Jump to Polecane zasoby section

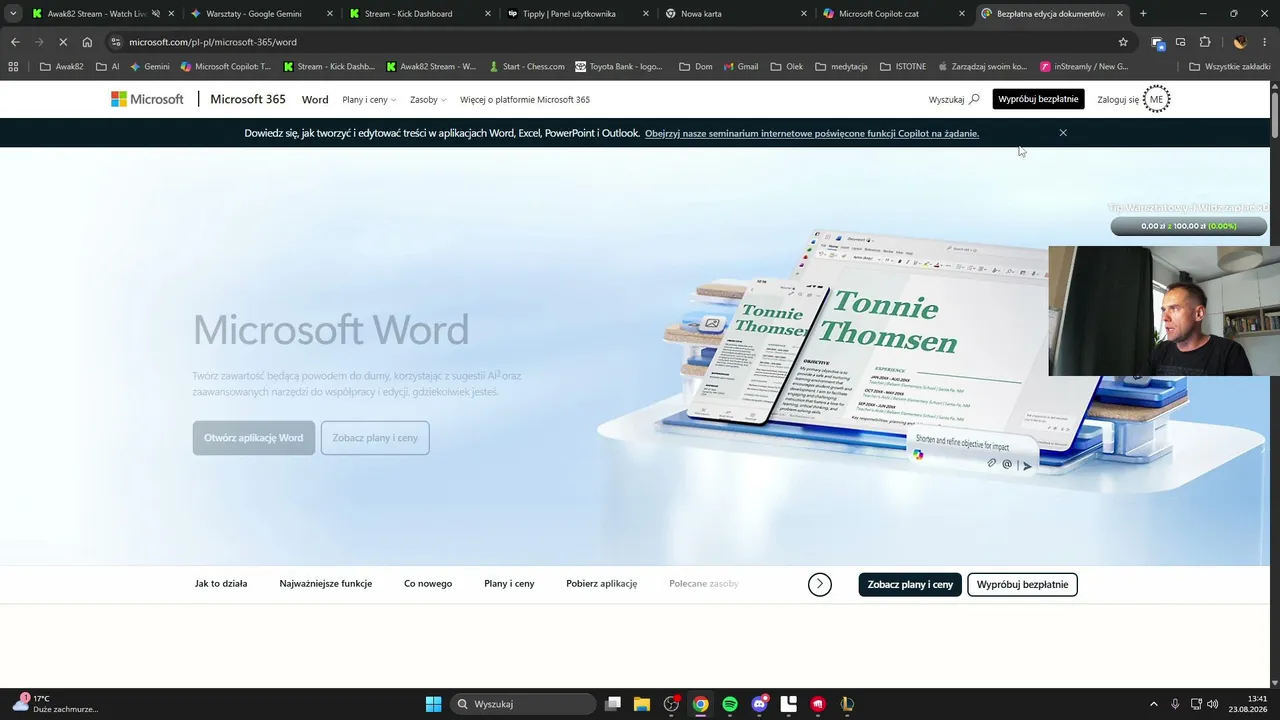coord(704,584)
